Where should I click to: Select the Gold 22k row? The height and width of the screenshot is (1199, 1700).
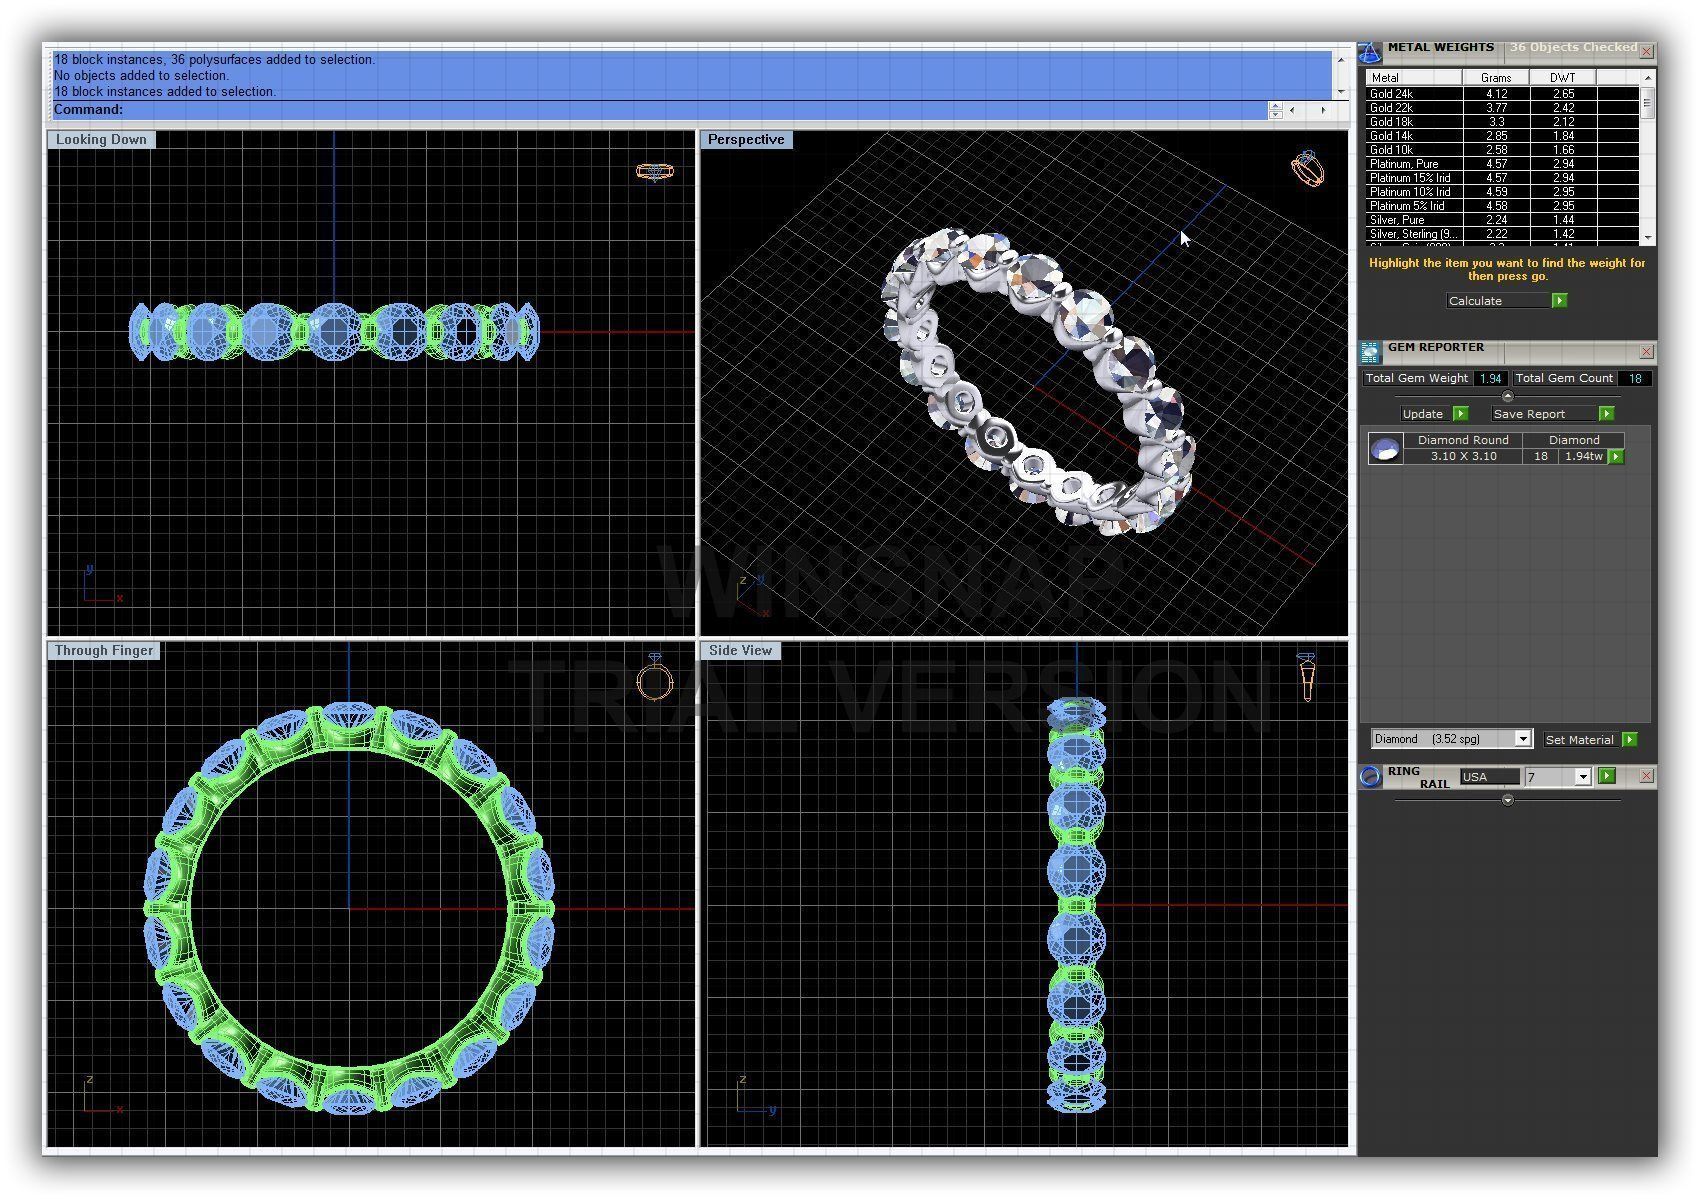coord(1503,108)
